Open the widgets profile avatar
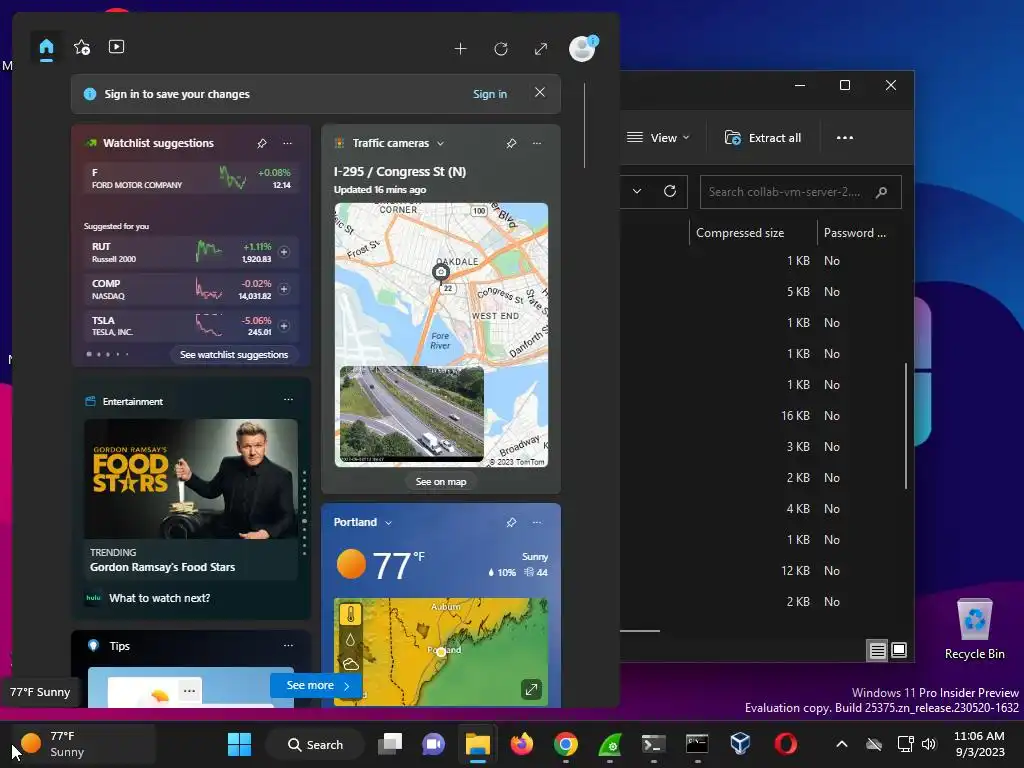 (x=582, y=48)
